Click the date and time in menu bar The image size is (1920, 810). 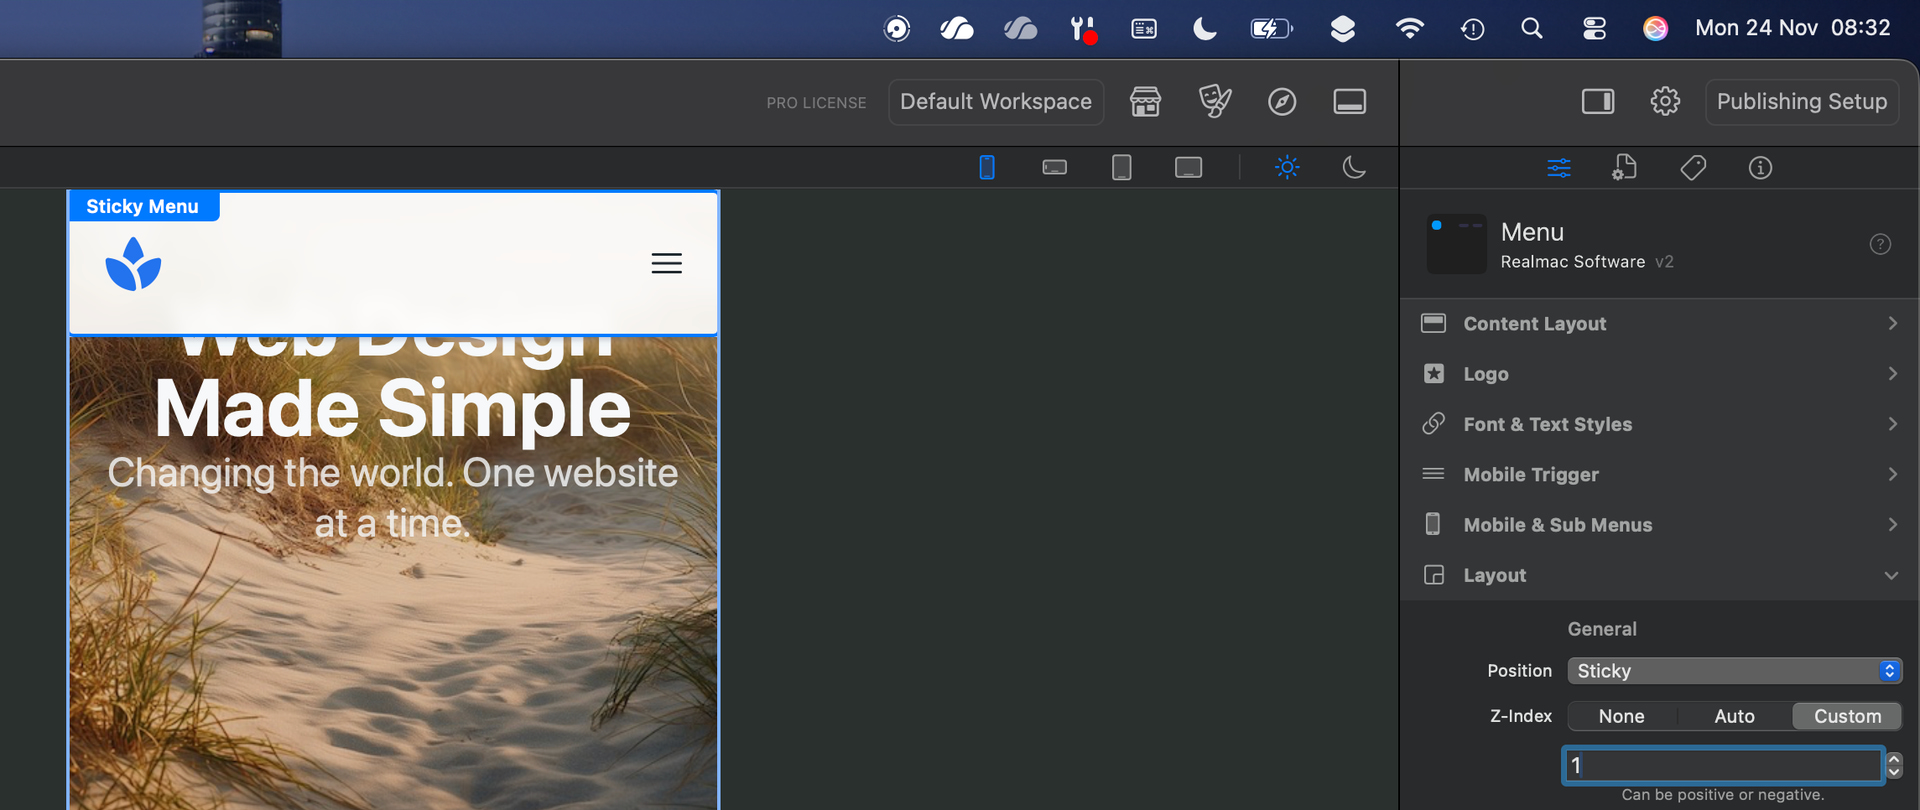[1792, 28]
